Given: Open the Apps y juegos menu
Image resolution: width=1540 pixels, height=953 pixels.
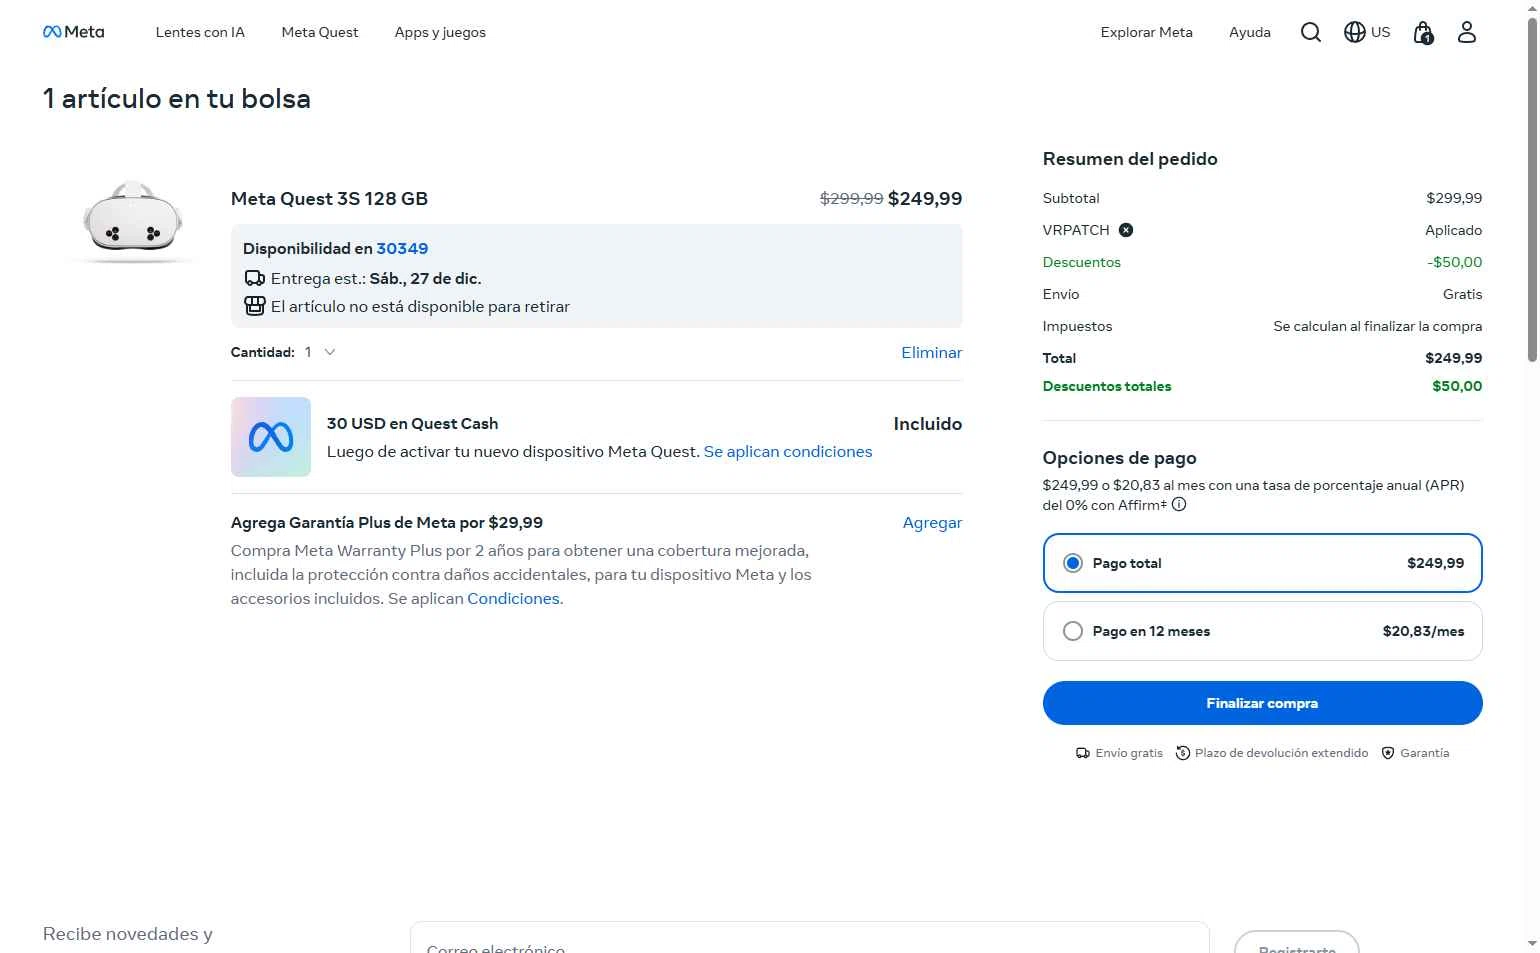Looking at the screenshot, I should (x=440, y=32).
